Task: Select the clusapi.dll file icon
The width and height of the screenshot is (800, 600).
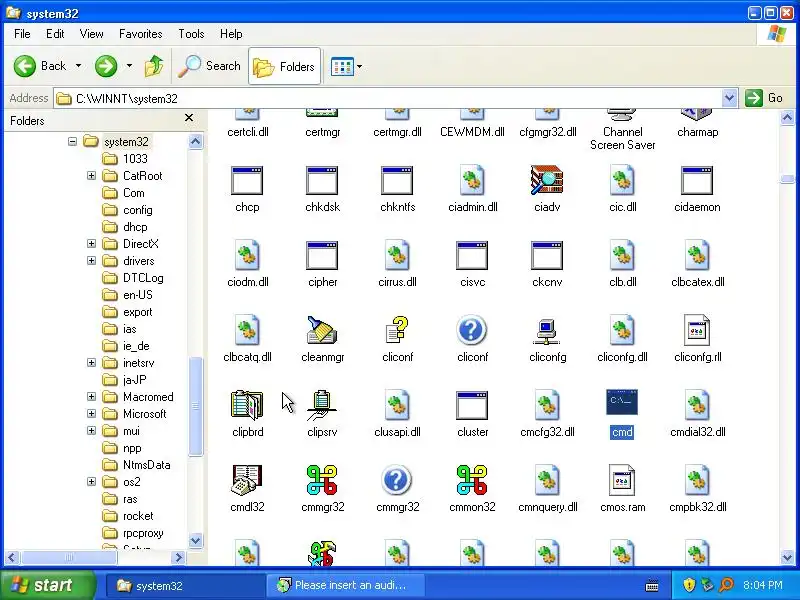Action: (397, 405)
